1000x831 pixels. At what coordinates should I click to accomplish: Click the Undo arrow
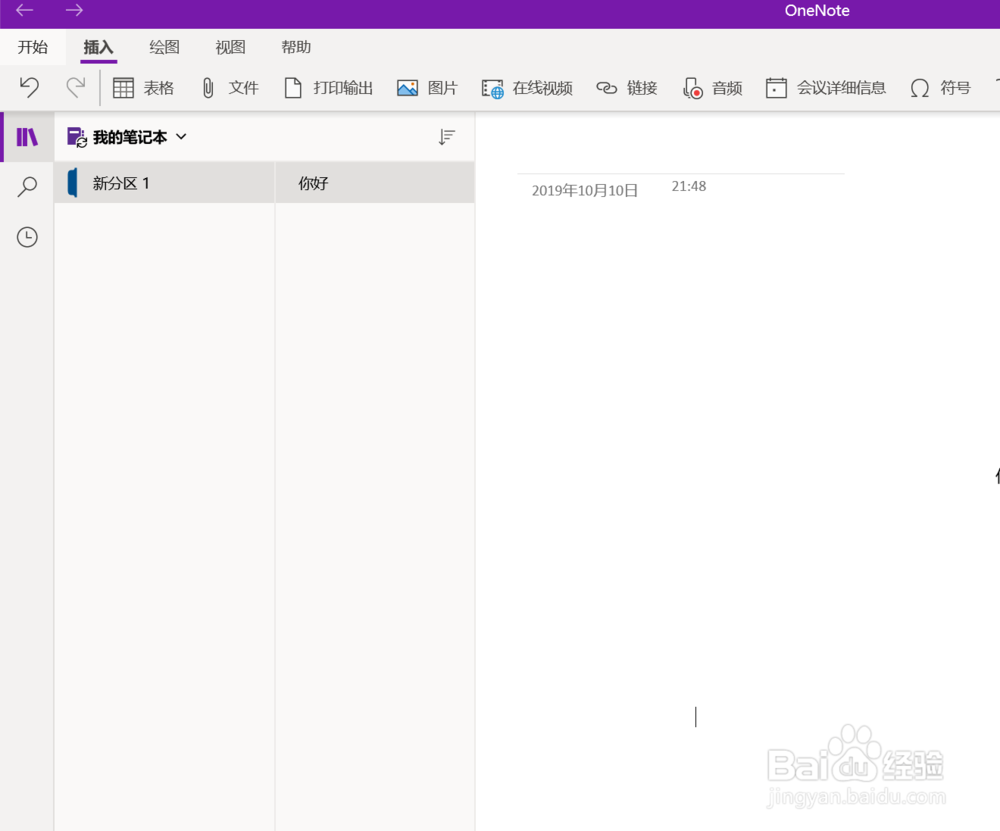tap(27, 87)
